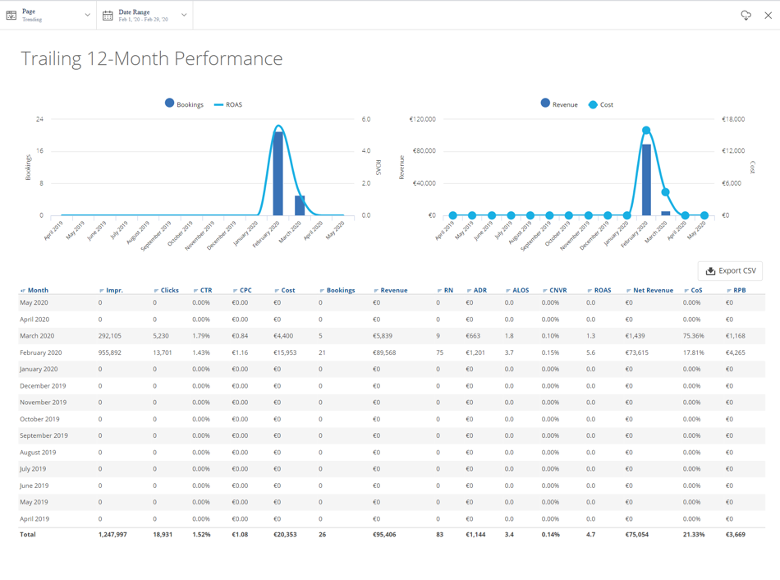Expand the Date Range dropdown chevron

[x=184, y=15]
